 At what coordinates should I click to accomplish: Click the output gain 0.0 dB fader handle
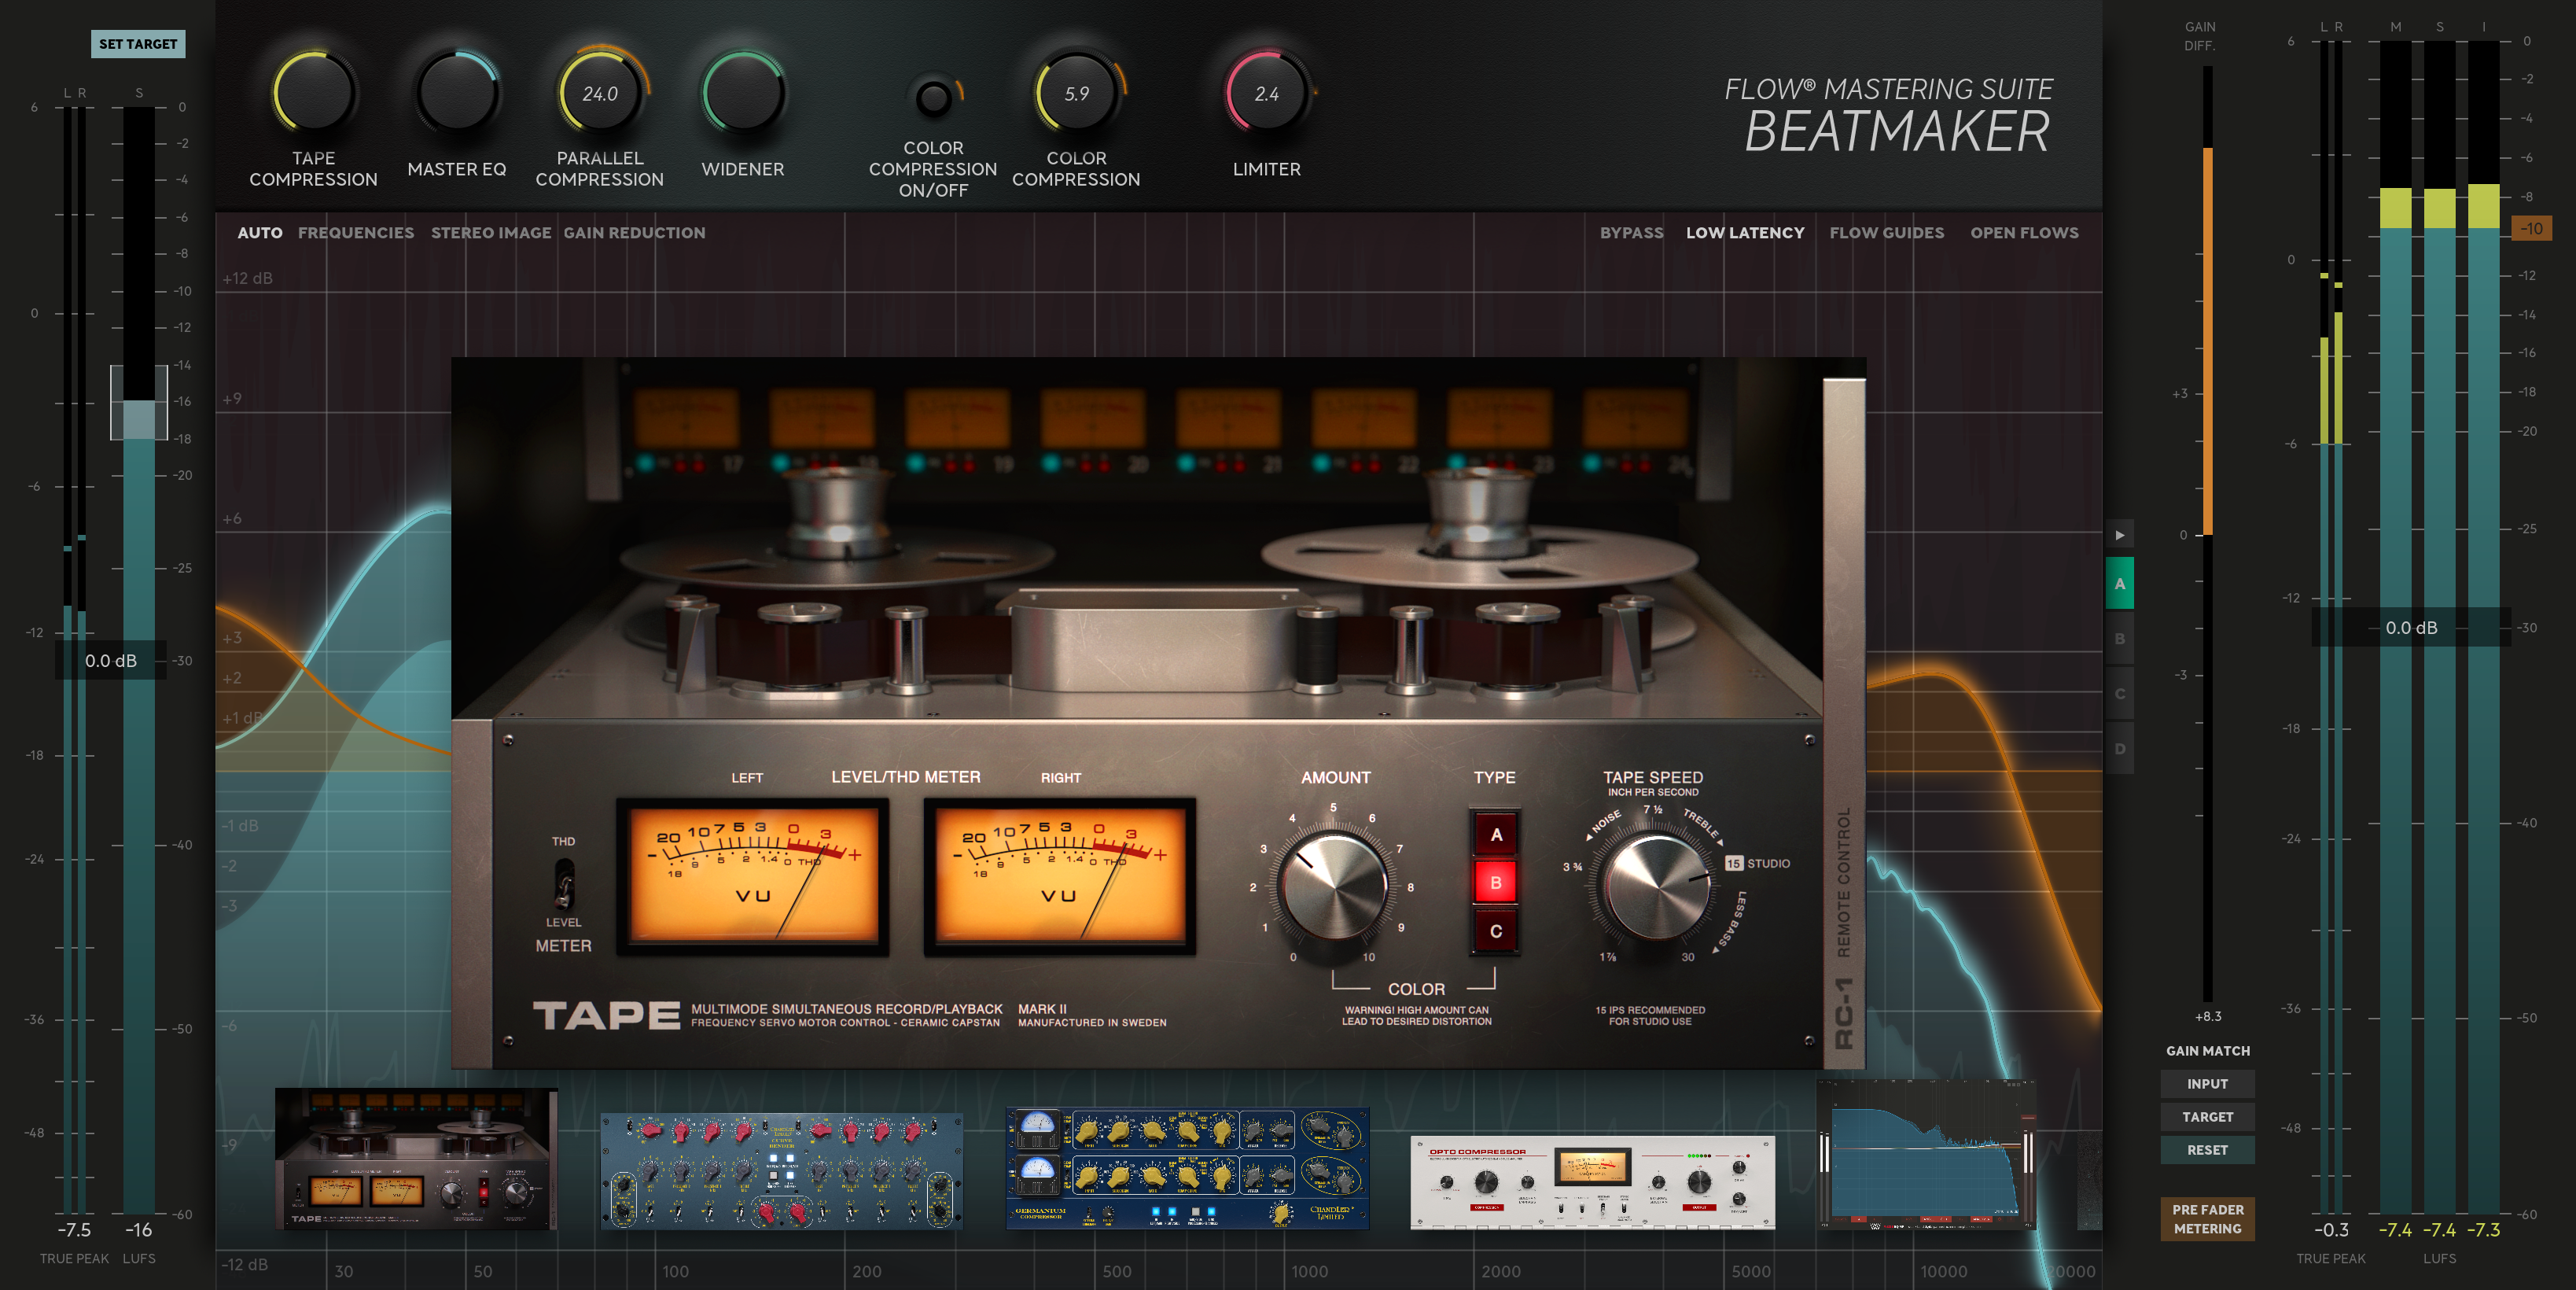point(2411,627)
